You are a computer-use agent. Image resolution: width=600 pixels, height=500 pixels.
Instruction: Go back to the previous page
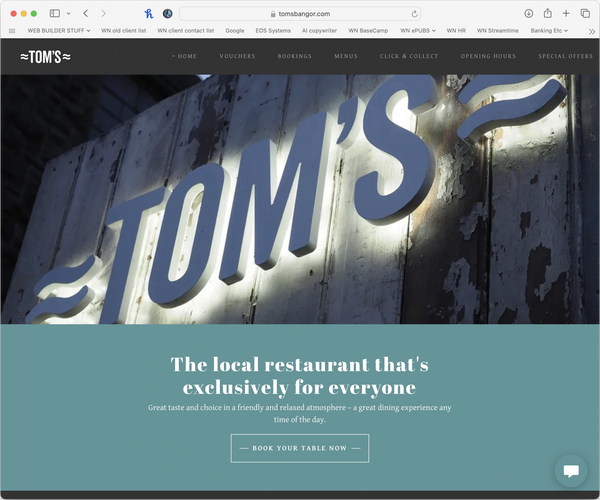pyautogui.click(x=86, y=13)
